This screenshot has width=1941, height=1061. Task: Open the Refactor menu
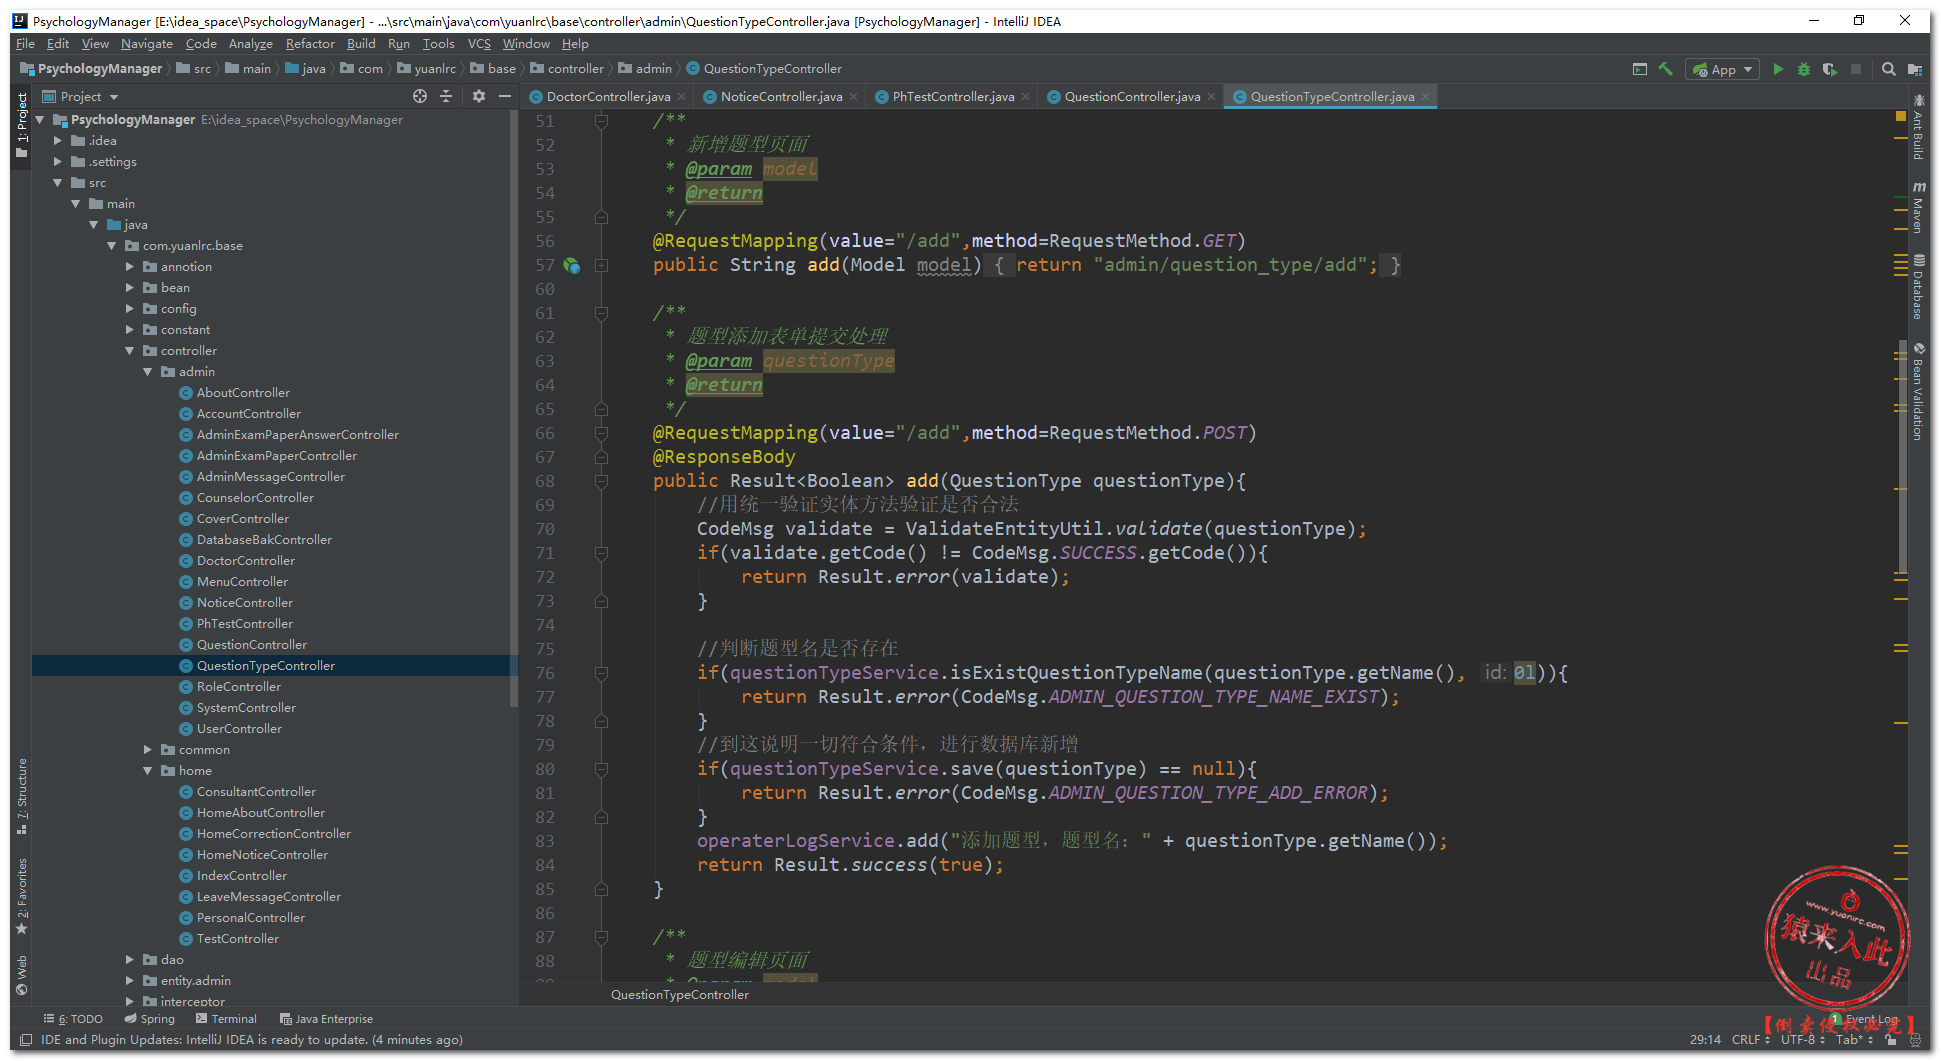click(310, 44)
